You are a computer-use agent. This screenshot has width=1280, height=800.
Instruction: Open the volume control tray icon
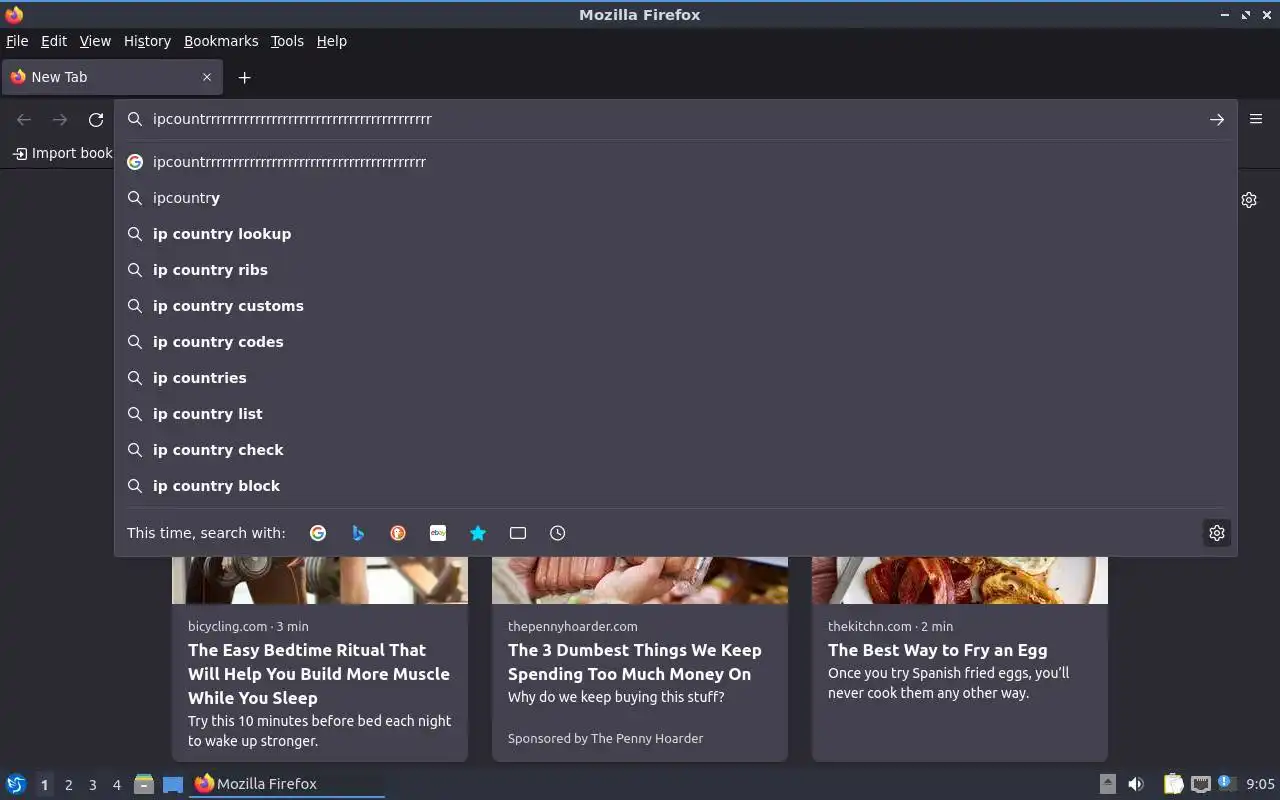tap(1136, 784)
